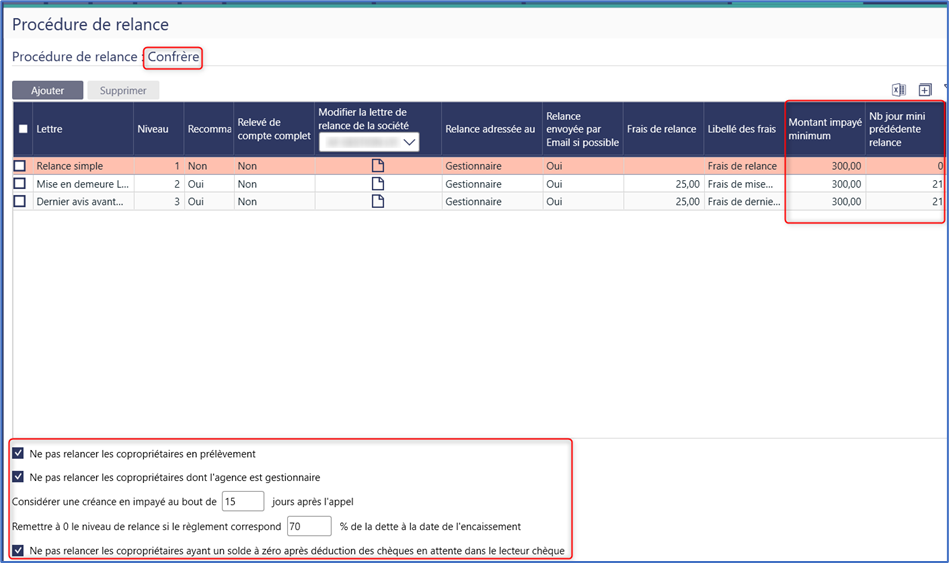Select the 'Mise en demeure L...' cell
Image resolution: width=949 pixels, height=563 pixels.
click(x=83, y=184)
